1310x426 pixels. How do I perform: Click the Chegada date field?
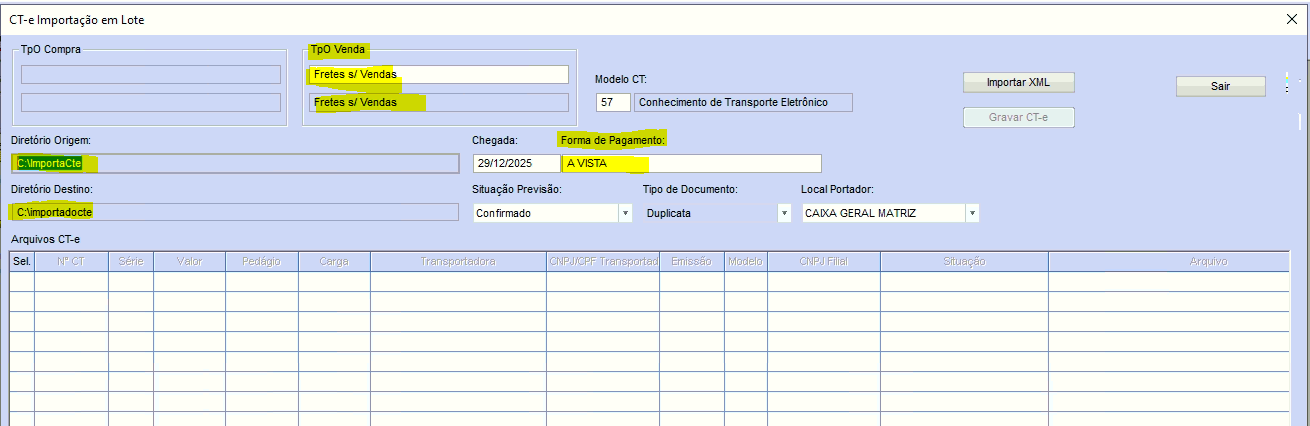515,163
